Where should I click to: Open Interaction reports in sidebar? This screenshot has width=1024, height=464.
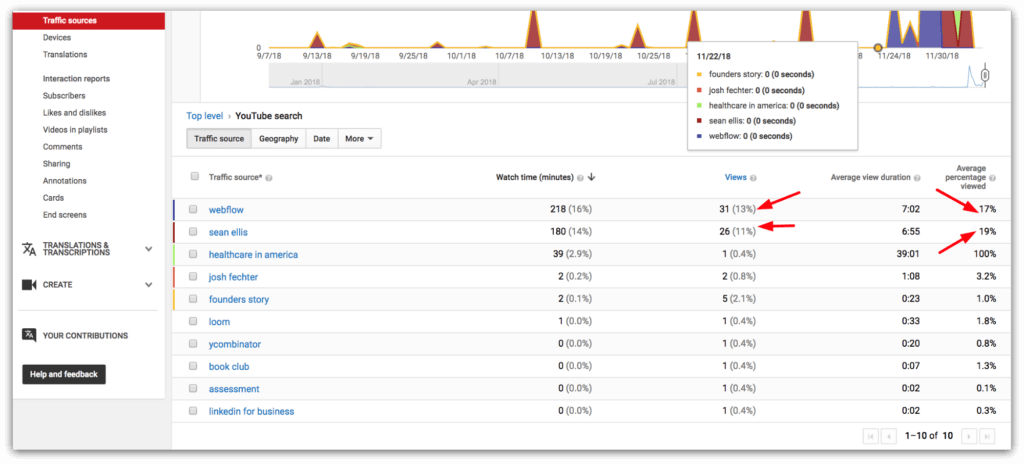pos(76,79)
